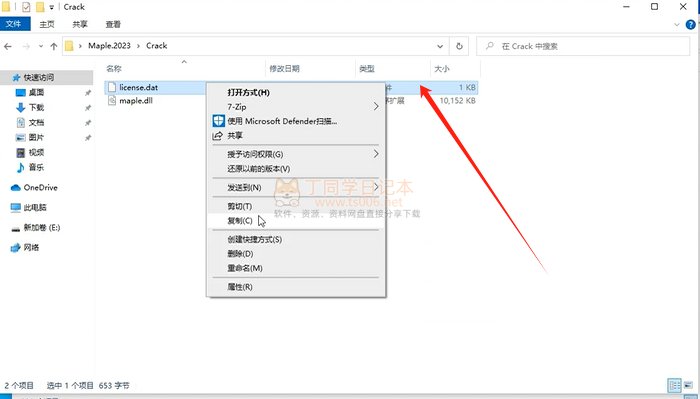Open 新加卷 (E:) drive
The image size is (700, 399).
[x=42, y=228]
